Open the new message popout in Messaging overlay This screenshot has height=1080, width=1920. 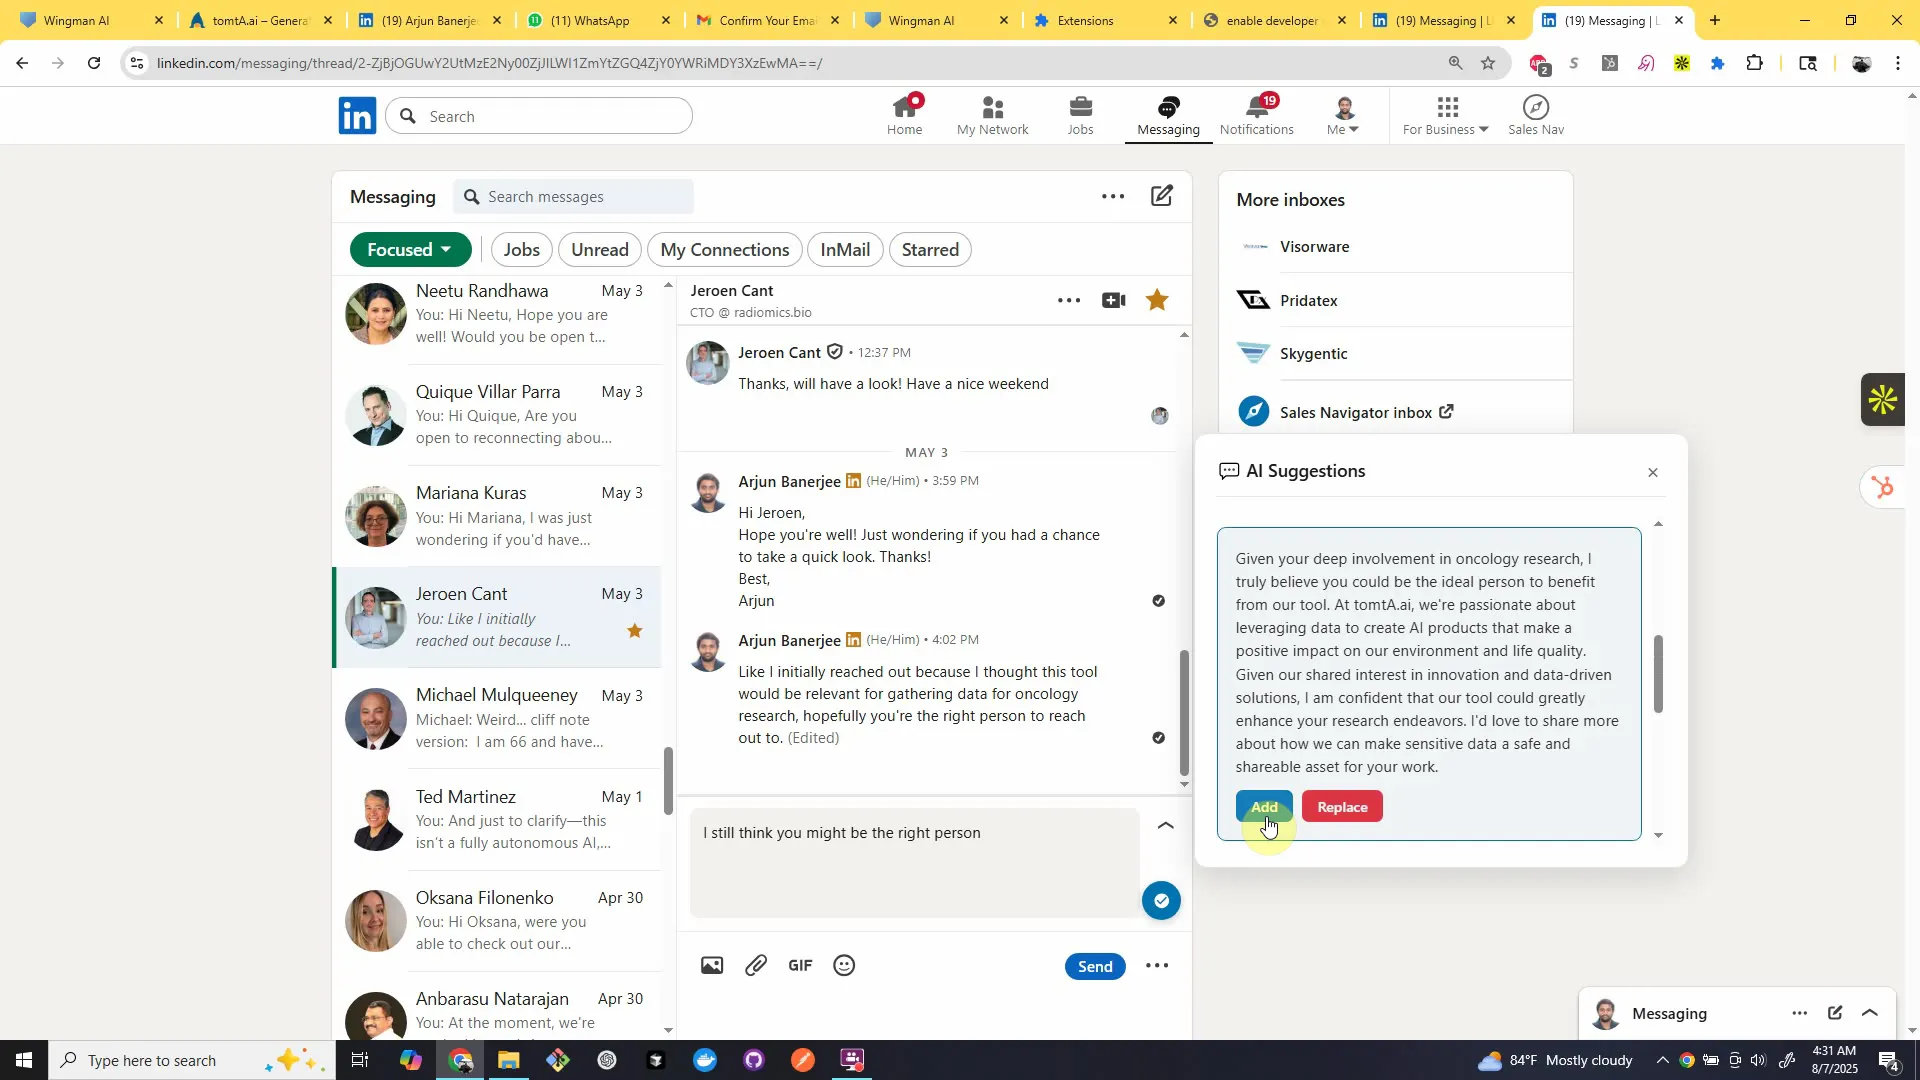click(x=1835, y=1013)
